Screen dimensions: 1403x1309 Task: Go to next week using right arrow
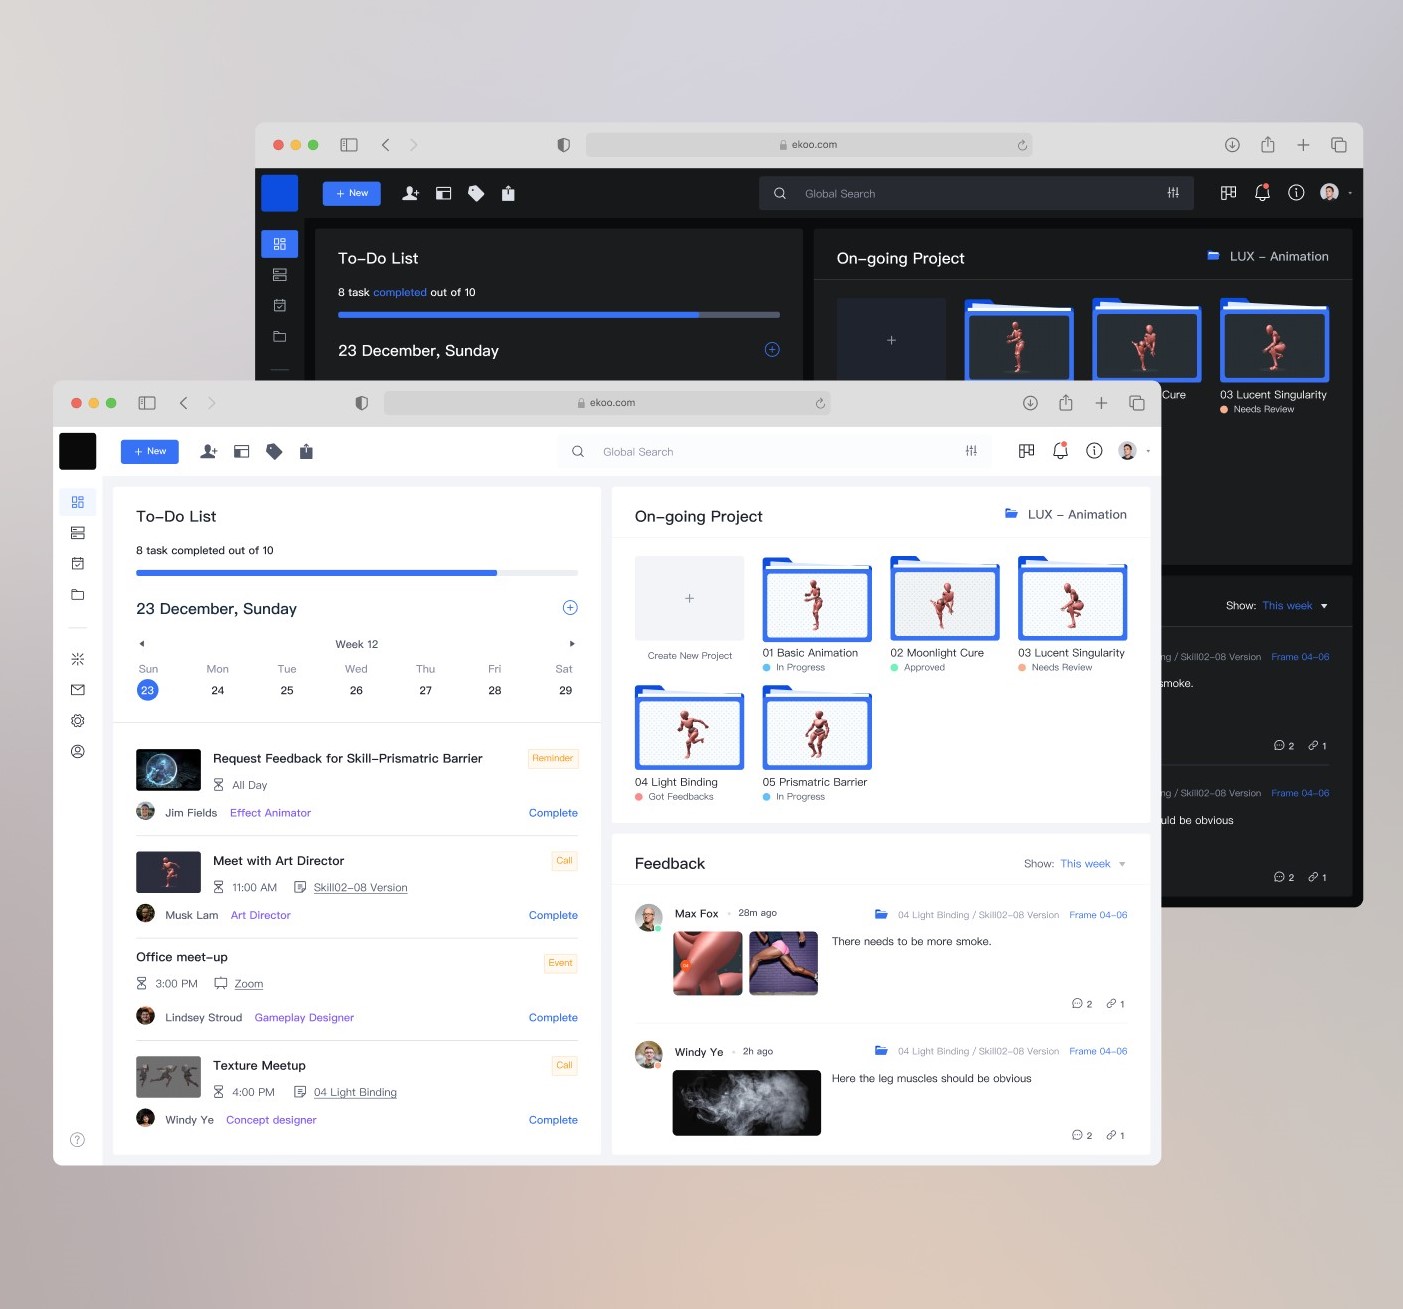tap(572, 644)
